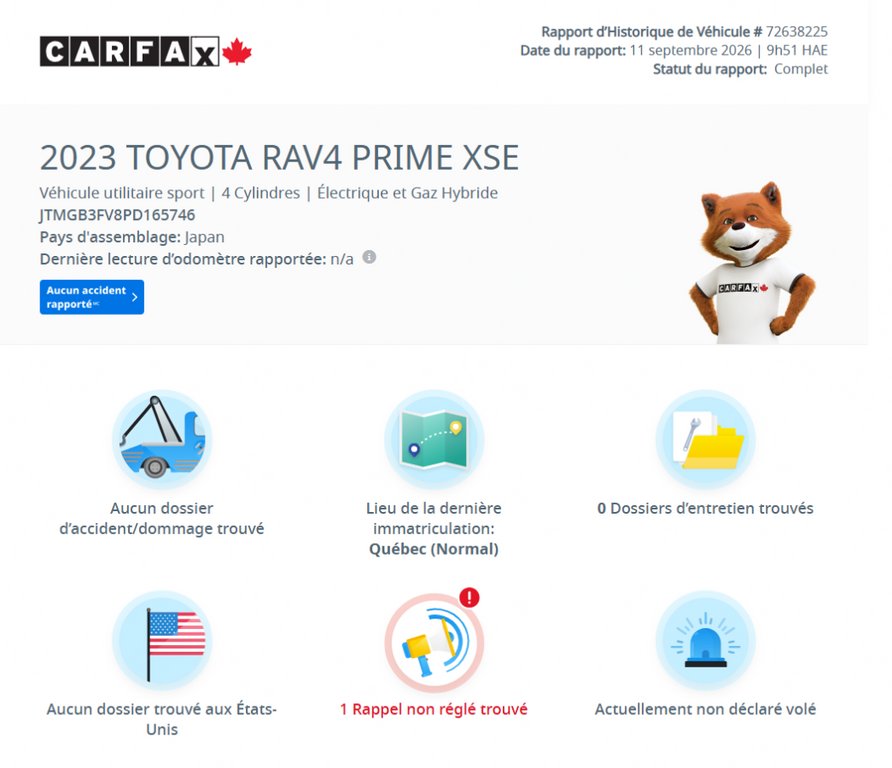Click 'Électrique et Gaz Hybride' text
Screen dimensions: 892x768
pos(407,193)
